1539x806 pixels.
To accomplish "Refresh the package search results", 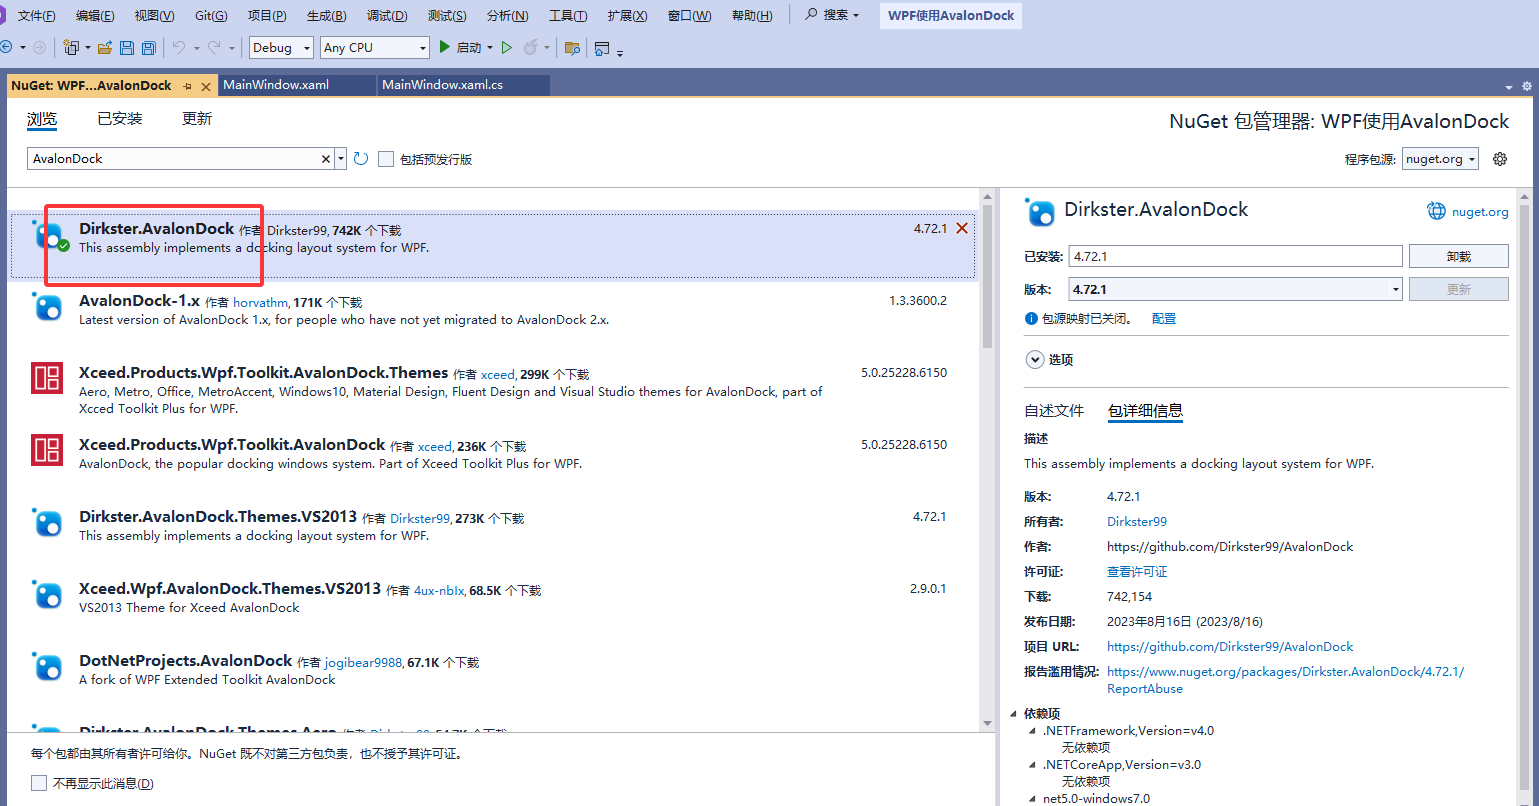I will [360, 158].
